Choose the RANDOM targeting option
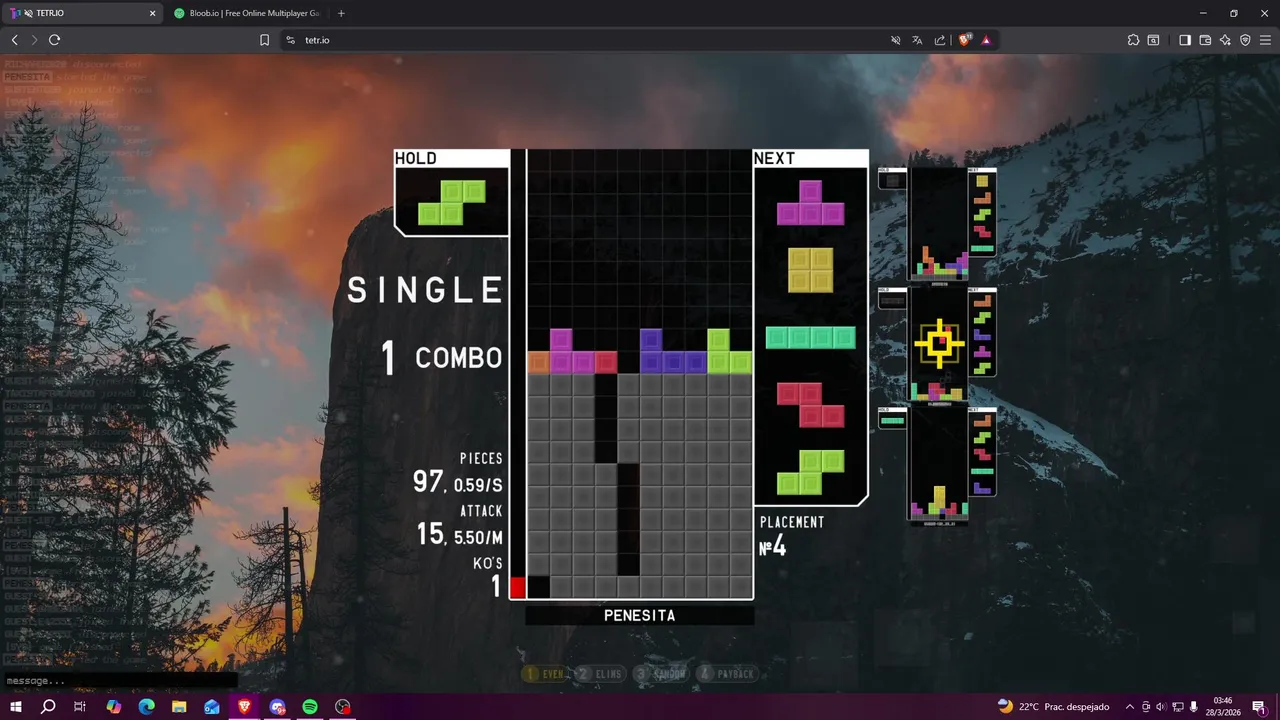Viewport: 1280px width, 720px height. point(660,674)
